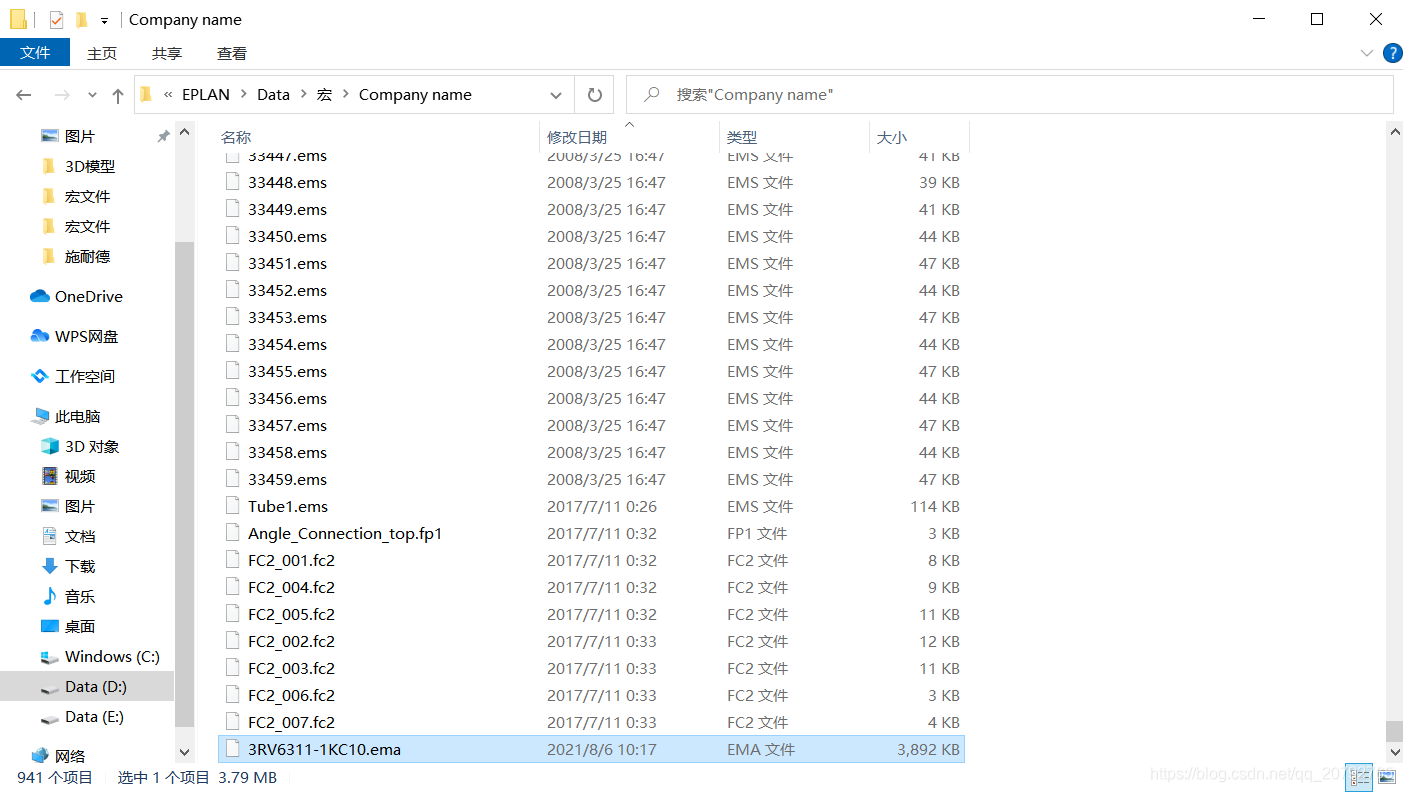Select the file Tube1.ems
Image resolution: width=1403 pixels, height=792 pixels.
[288, 506]
